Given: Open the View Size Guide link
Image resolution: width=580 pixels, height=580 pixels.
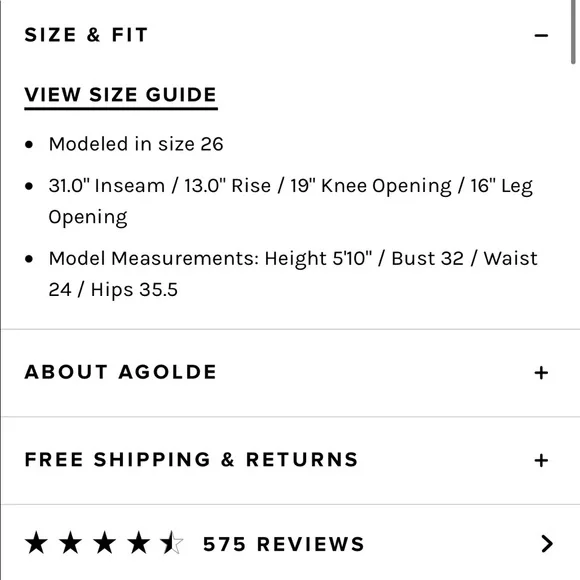Looking at the screenshot, I should point(121,96).
